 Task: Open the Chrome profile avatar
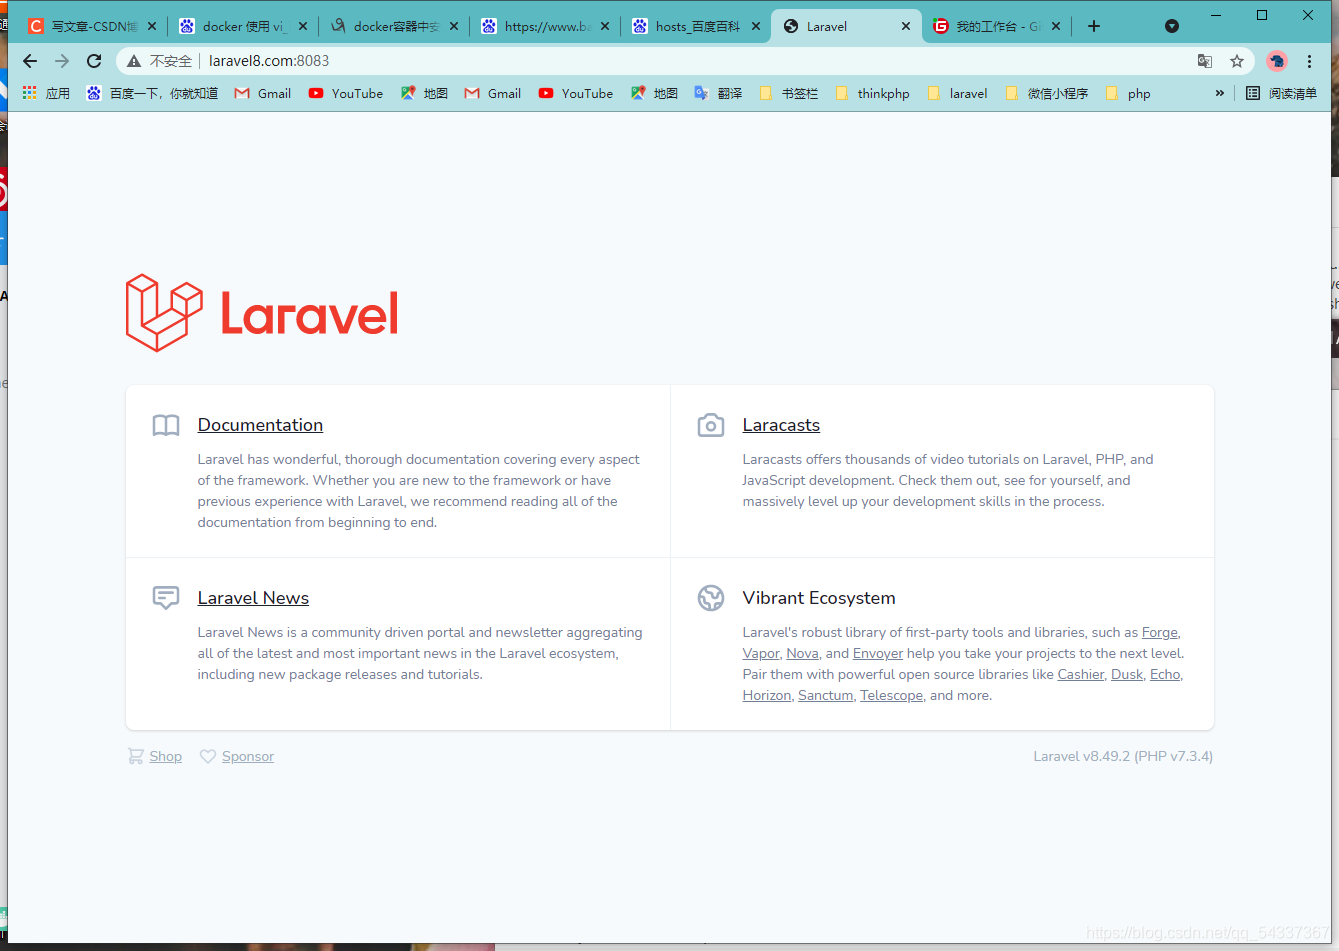tap(1277, 61)
